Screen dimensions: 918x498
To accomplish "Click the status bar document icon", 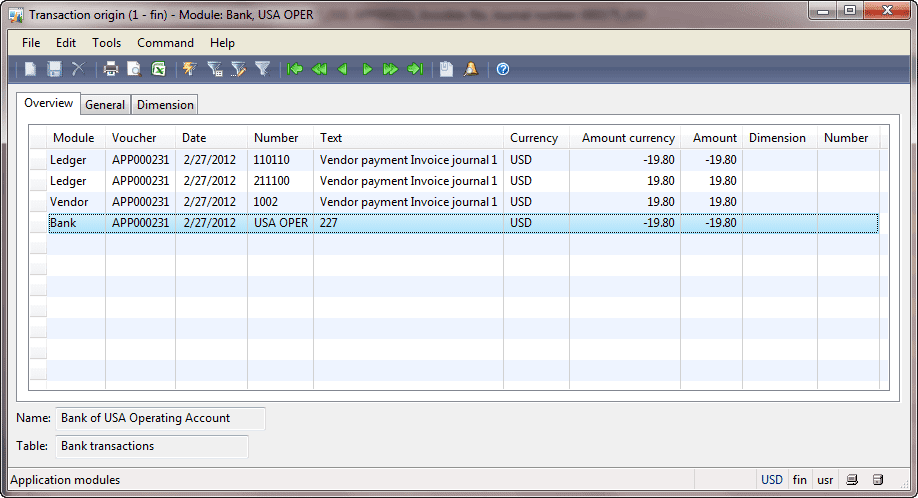I will pos(878,480).
